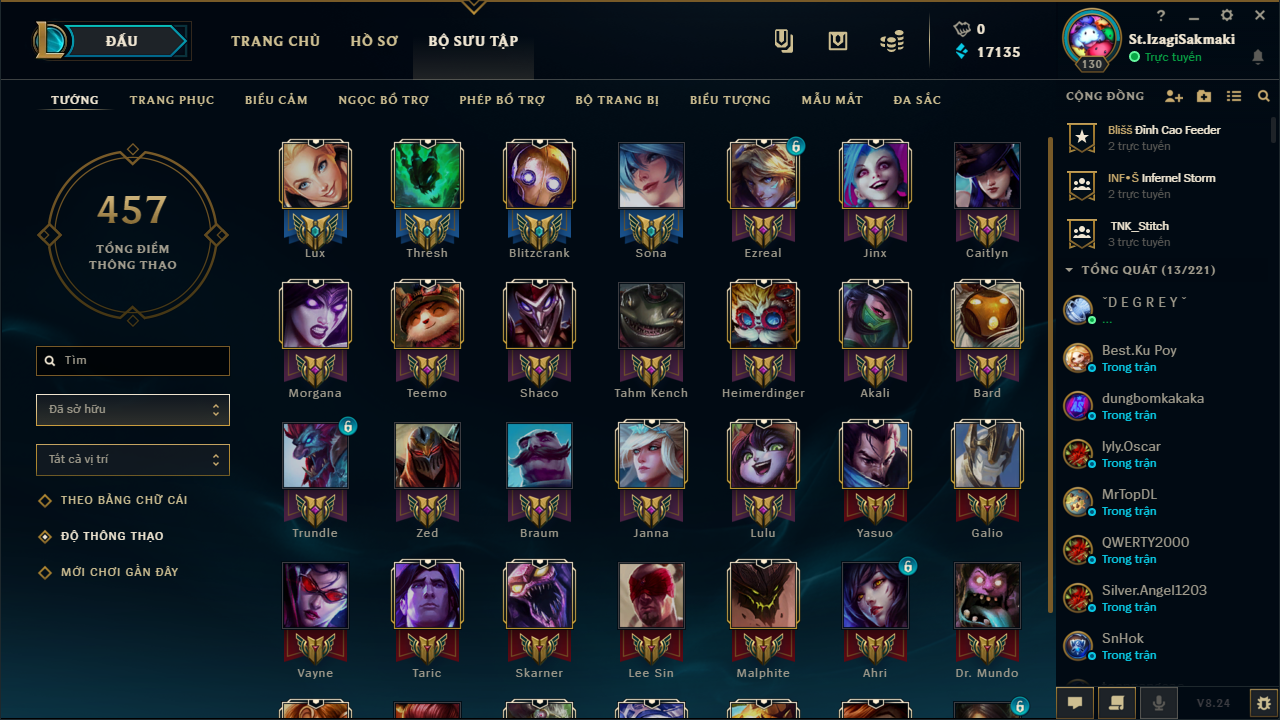The width and height of the screenshot is (1280, 720).
Task: Open the Đã sở hữu dropdown
Action: coord(133,410)
